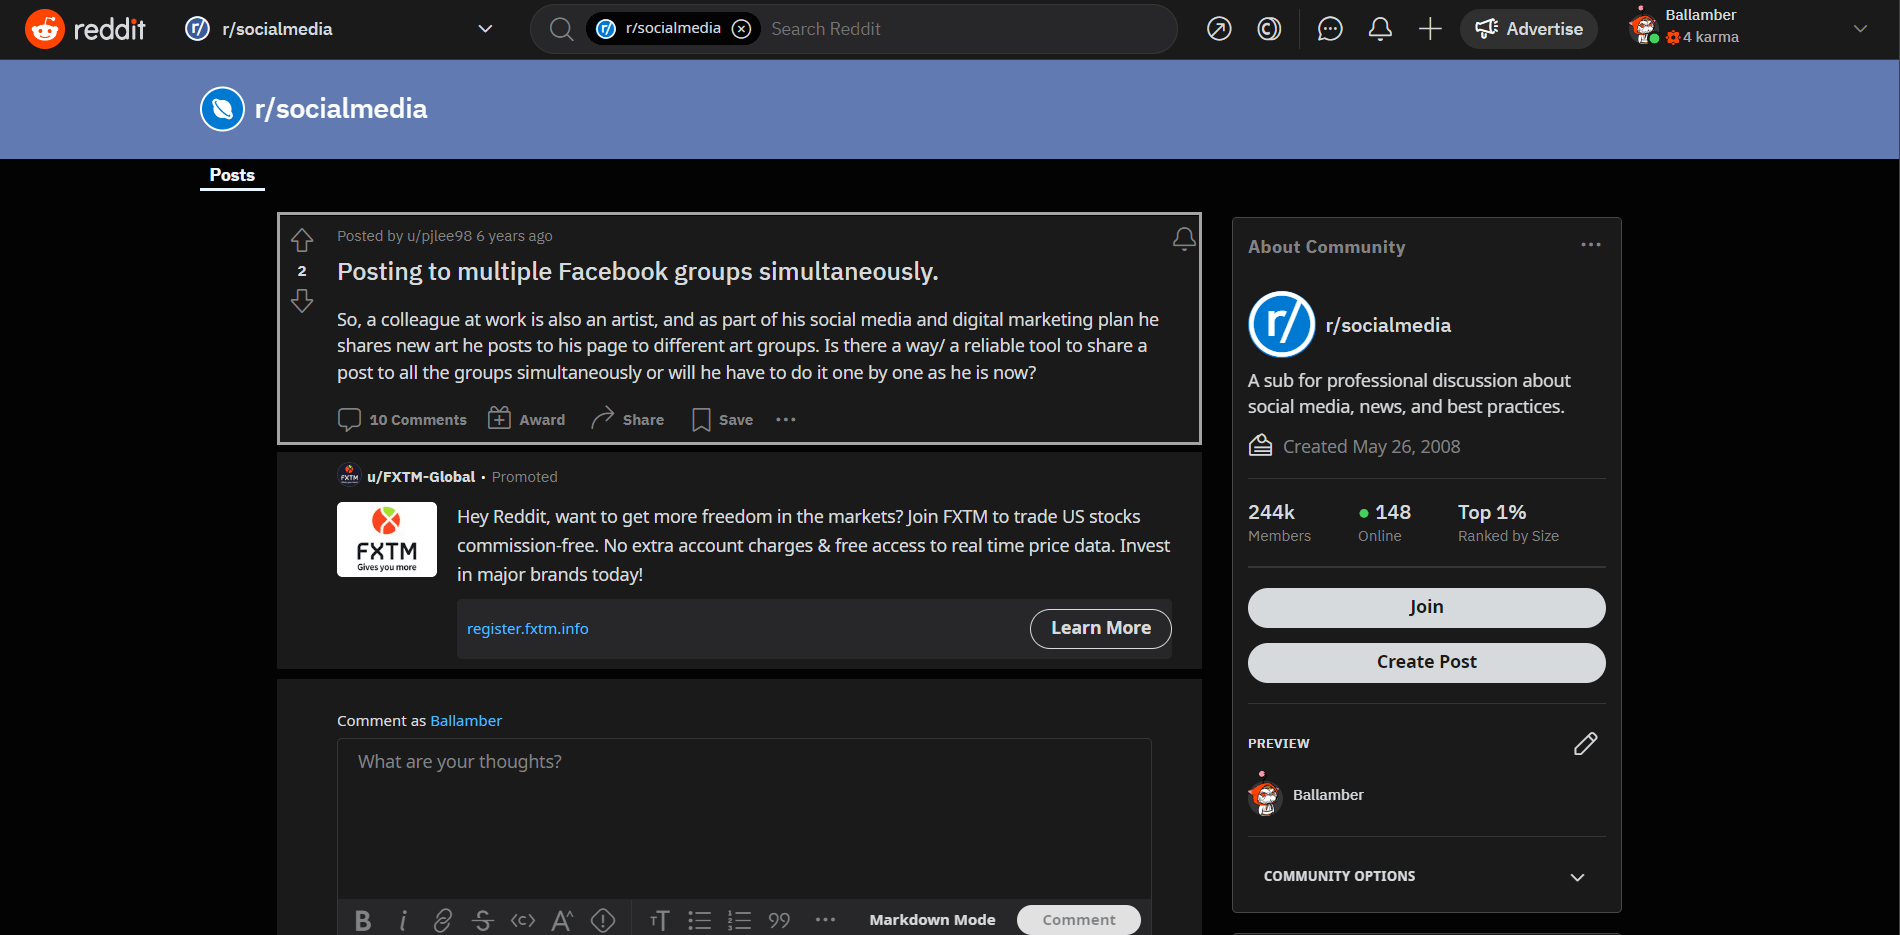The image size is (1900, 935).
Task: Expand Community Options
Action: (1427, 876)
